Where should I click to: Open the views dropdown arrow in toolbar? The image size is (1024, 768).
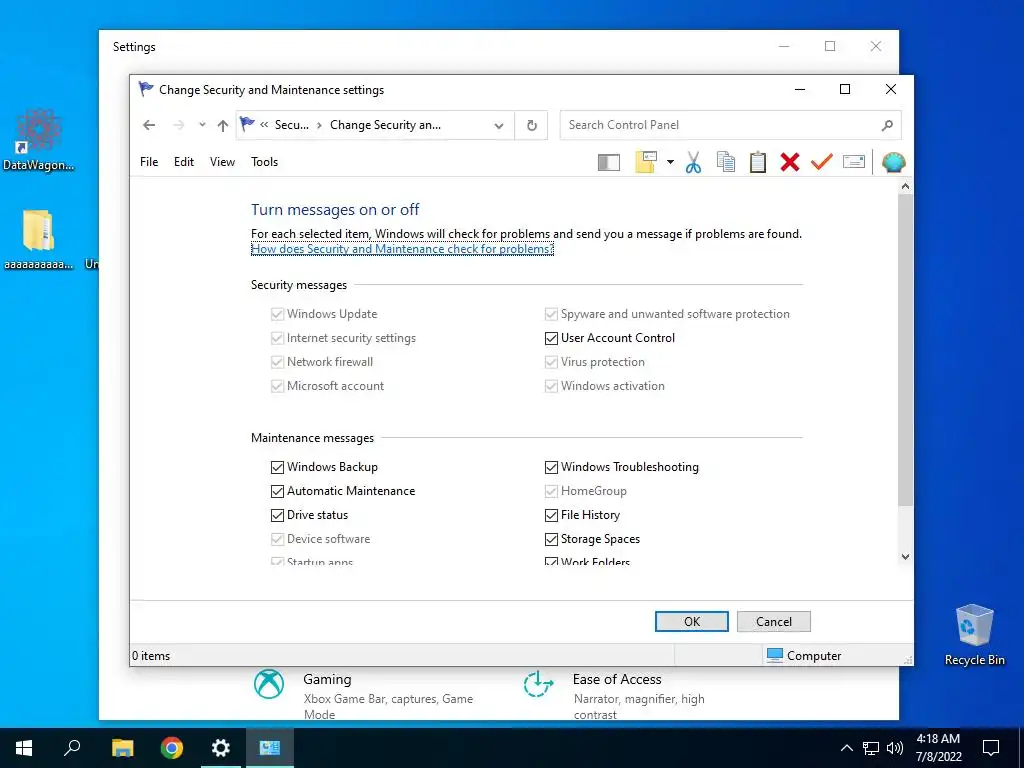670,162
